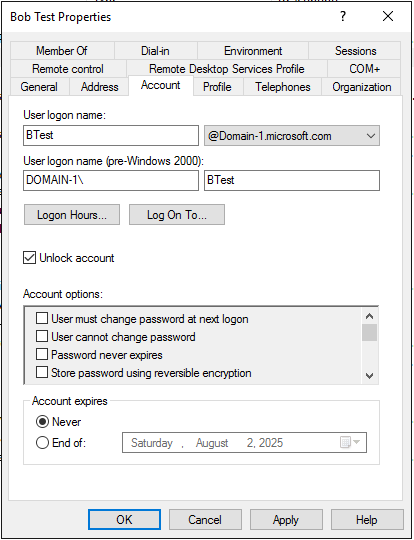Select the Never account expiry radio button
Image resolution: width=414 pixels, height=540 pixels.
pos(42,422)
